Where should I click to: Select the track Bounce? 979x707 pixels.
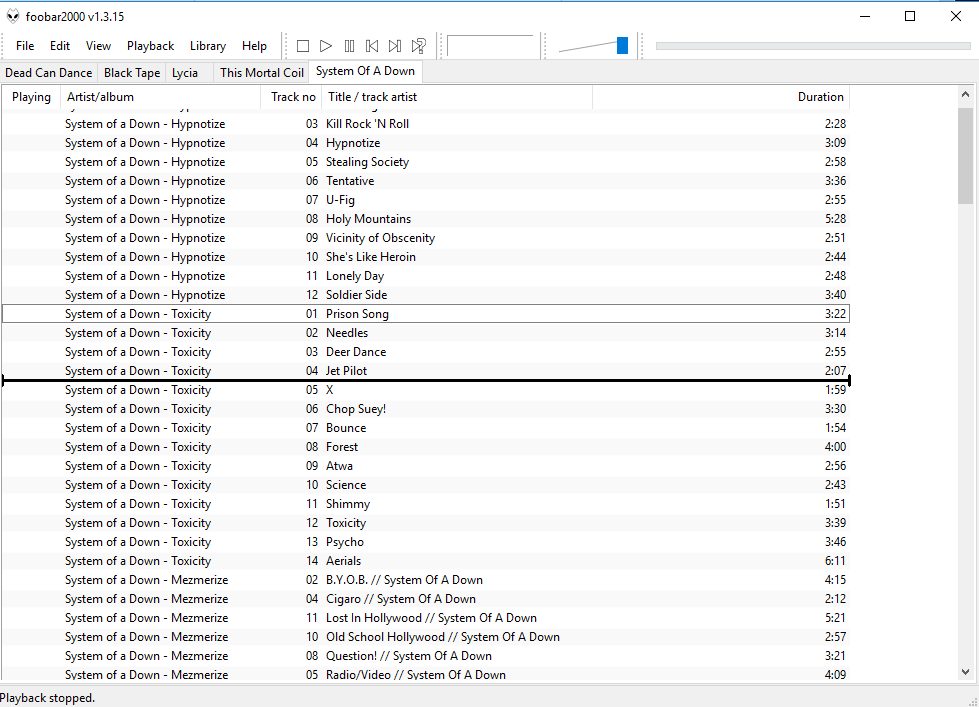click(426, 428)
